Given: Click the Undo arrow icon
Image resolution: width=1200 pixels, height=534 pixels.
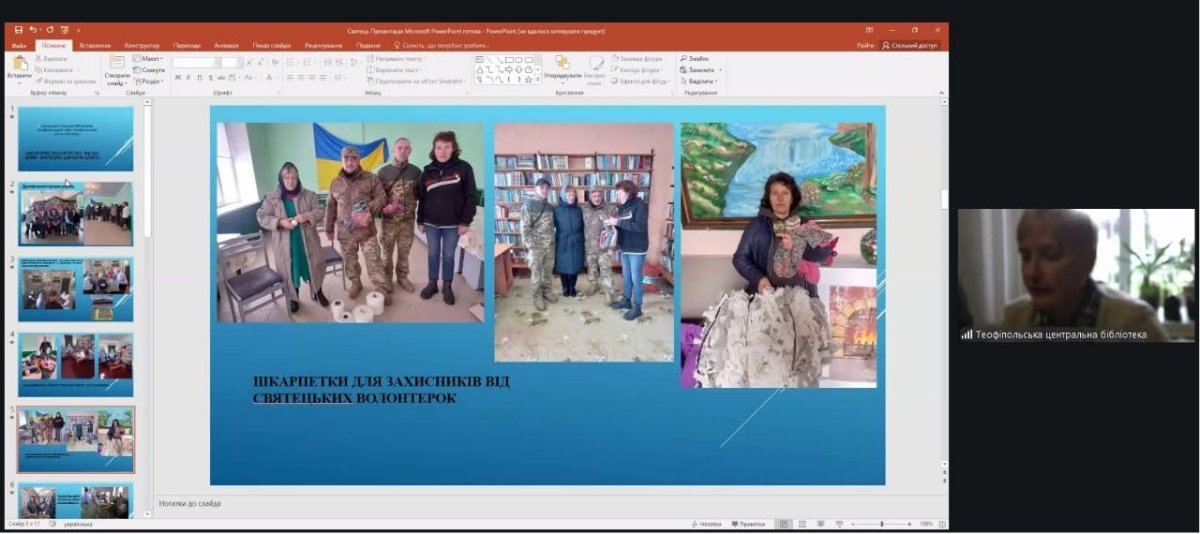Looking at the screenshot, I should click(x=32, y=30).
